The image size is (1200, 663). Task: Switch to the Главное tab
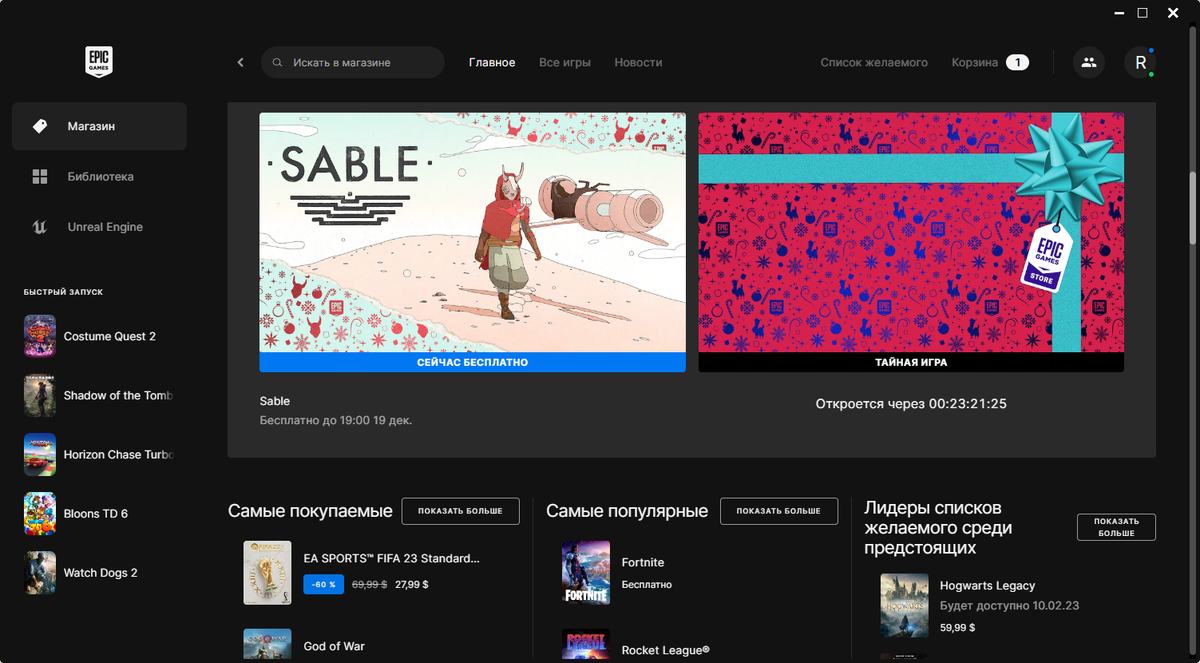[x=492, y=62]
